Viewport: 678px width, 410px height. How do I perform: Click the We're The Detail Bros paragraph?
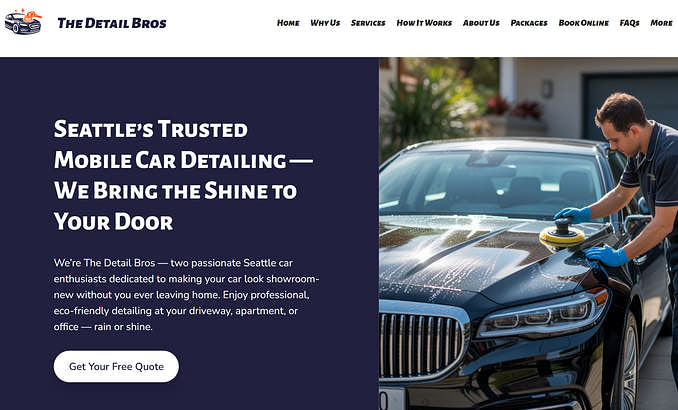(186, 295)
